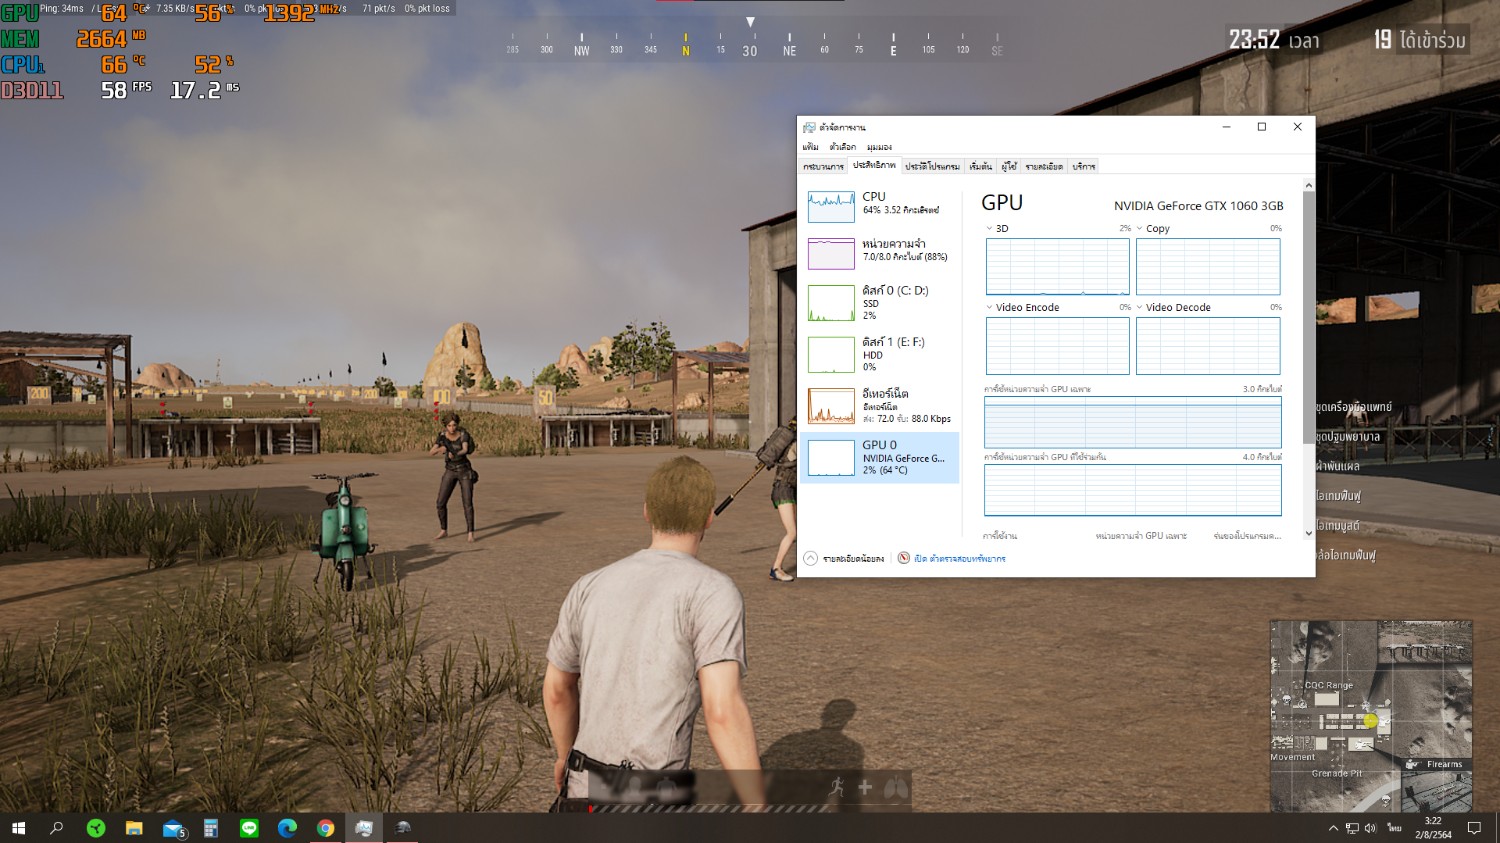Click scrollbar down arrow in GPU pane
Image resolution: width=1500 pixels, height=843 pixels.
pos(1309,533)
